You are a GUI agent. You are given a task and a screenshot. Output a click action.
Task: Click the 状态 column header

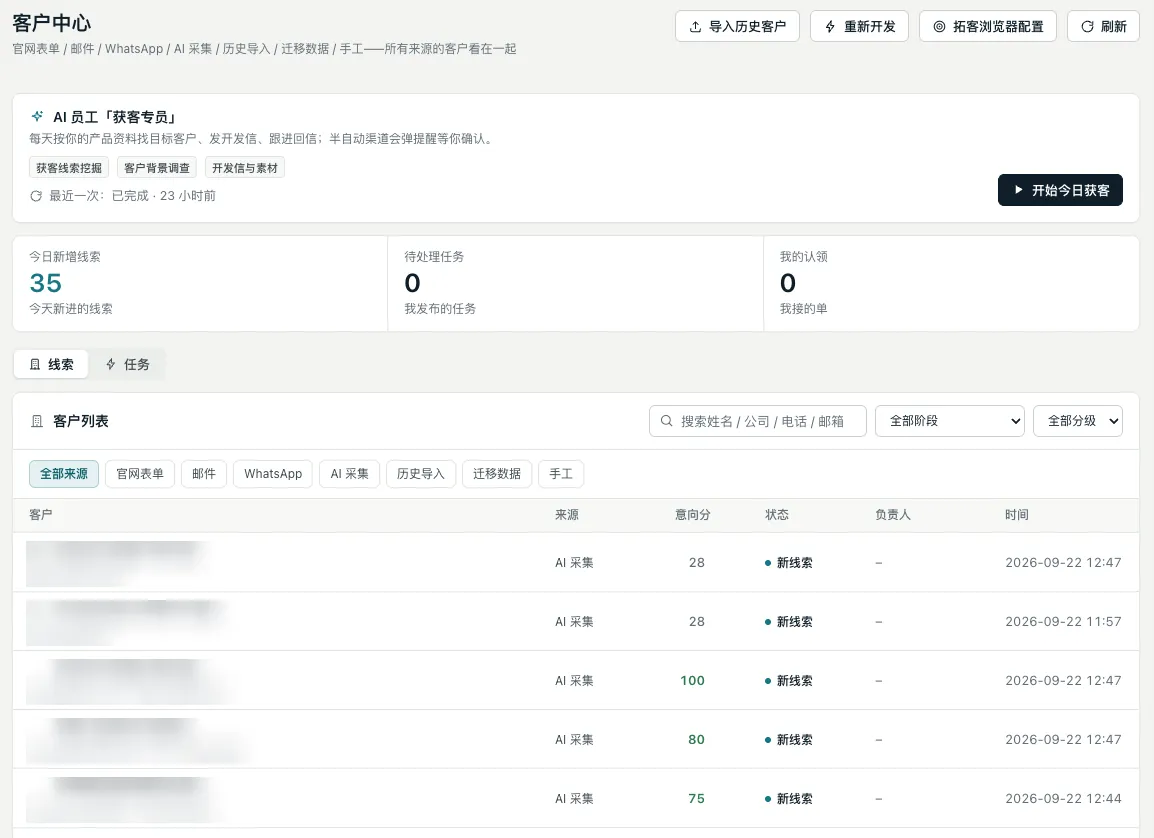coord(776,515)
